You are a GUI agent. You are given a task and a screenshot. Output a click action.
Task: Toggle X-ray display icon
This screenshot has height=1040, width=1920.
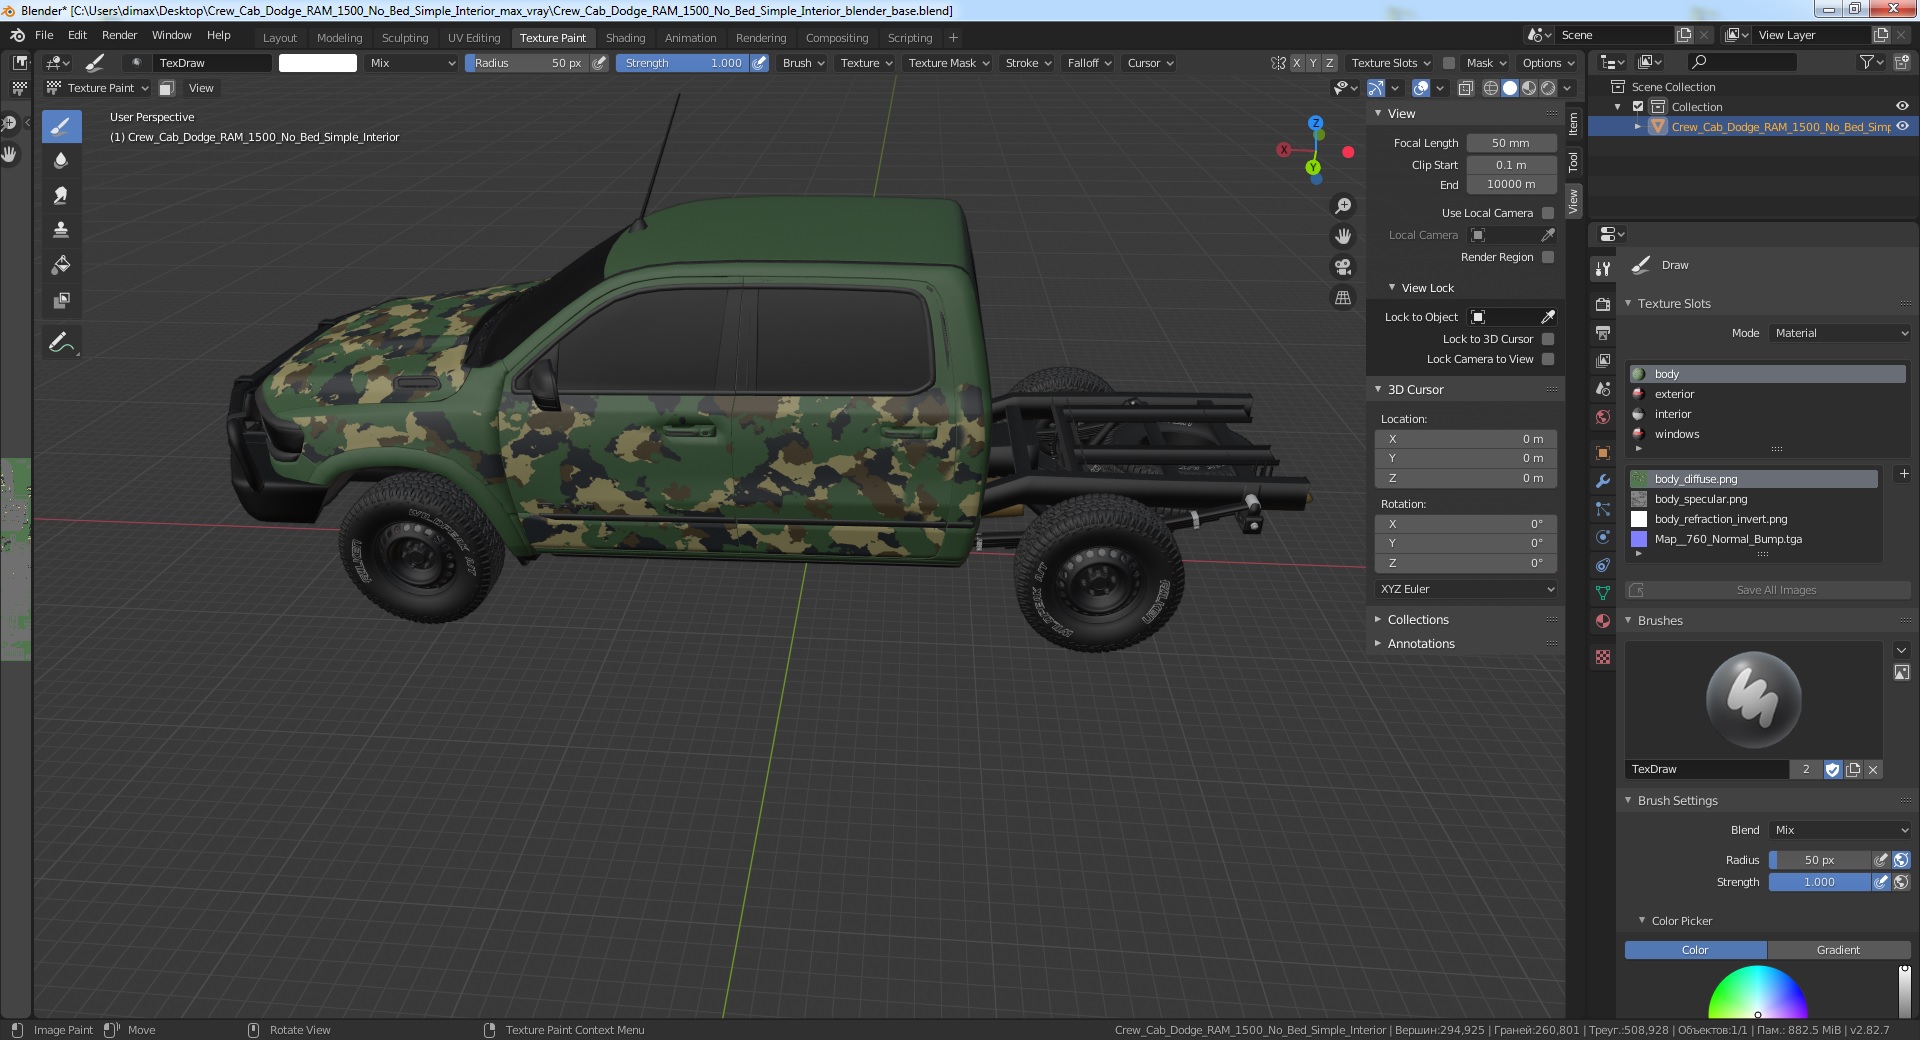pyautogui.click(x=1465, y=88)
